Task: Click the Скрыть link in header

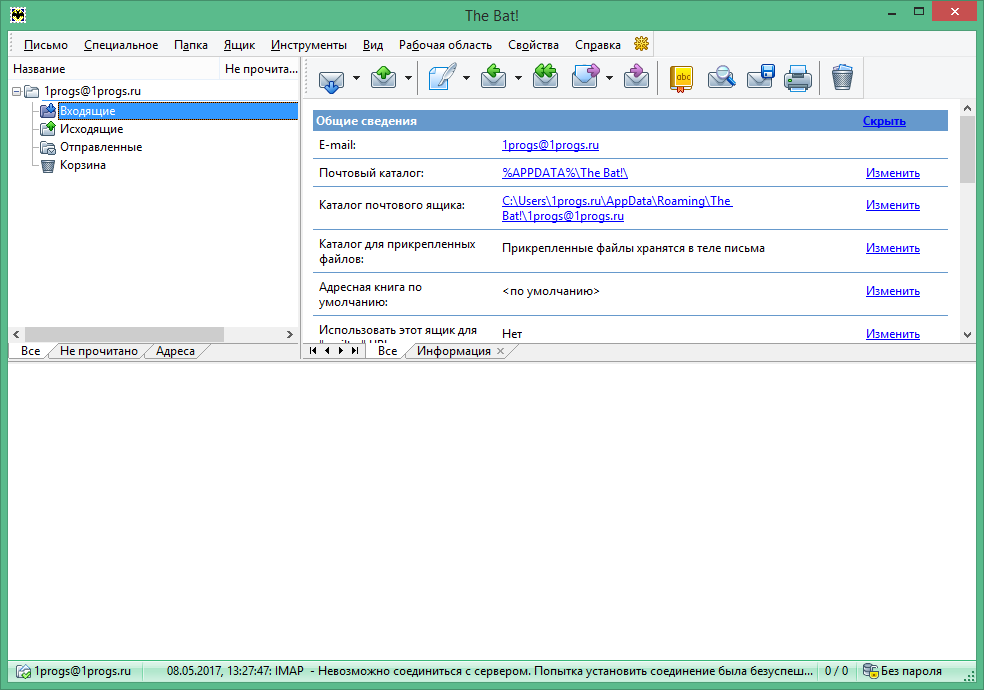Action: click(x=884, y=121)
